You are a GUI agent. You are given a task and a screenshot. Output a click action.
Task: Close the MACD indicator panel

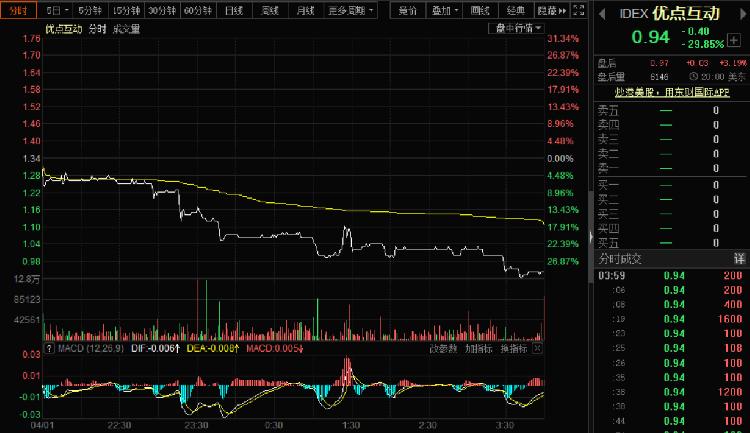click(x=537, y=348)
